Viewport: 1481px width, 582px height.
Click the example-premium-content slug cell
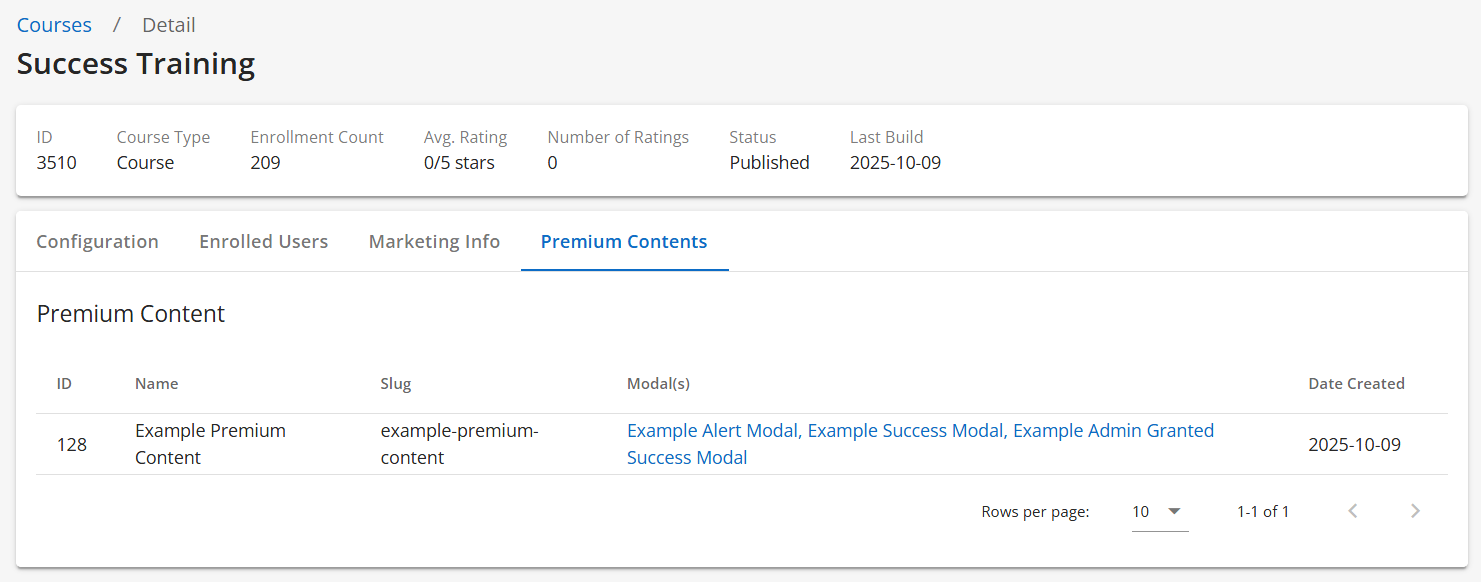[x=459, y=444]
